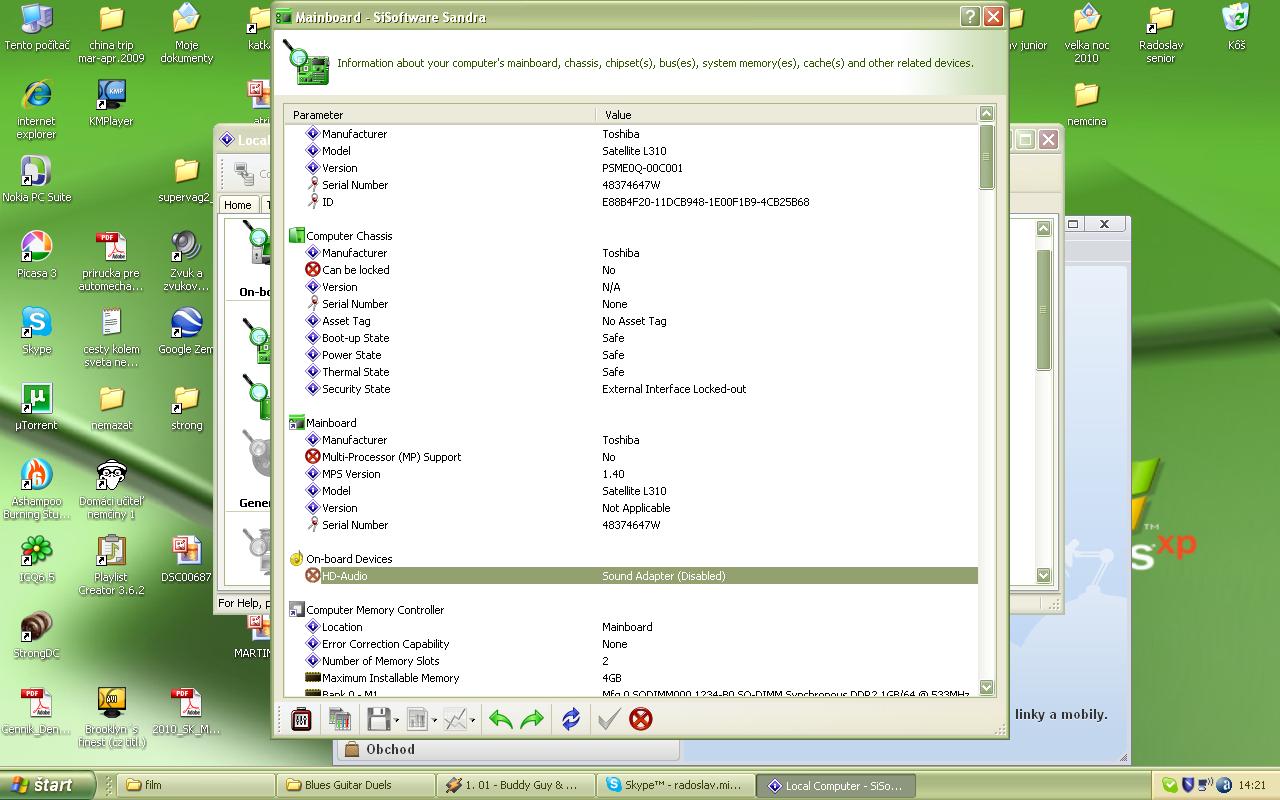Click the Mainboard list scroll-down arrow

[x=987, y=687]
